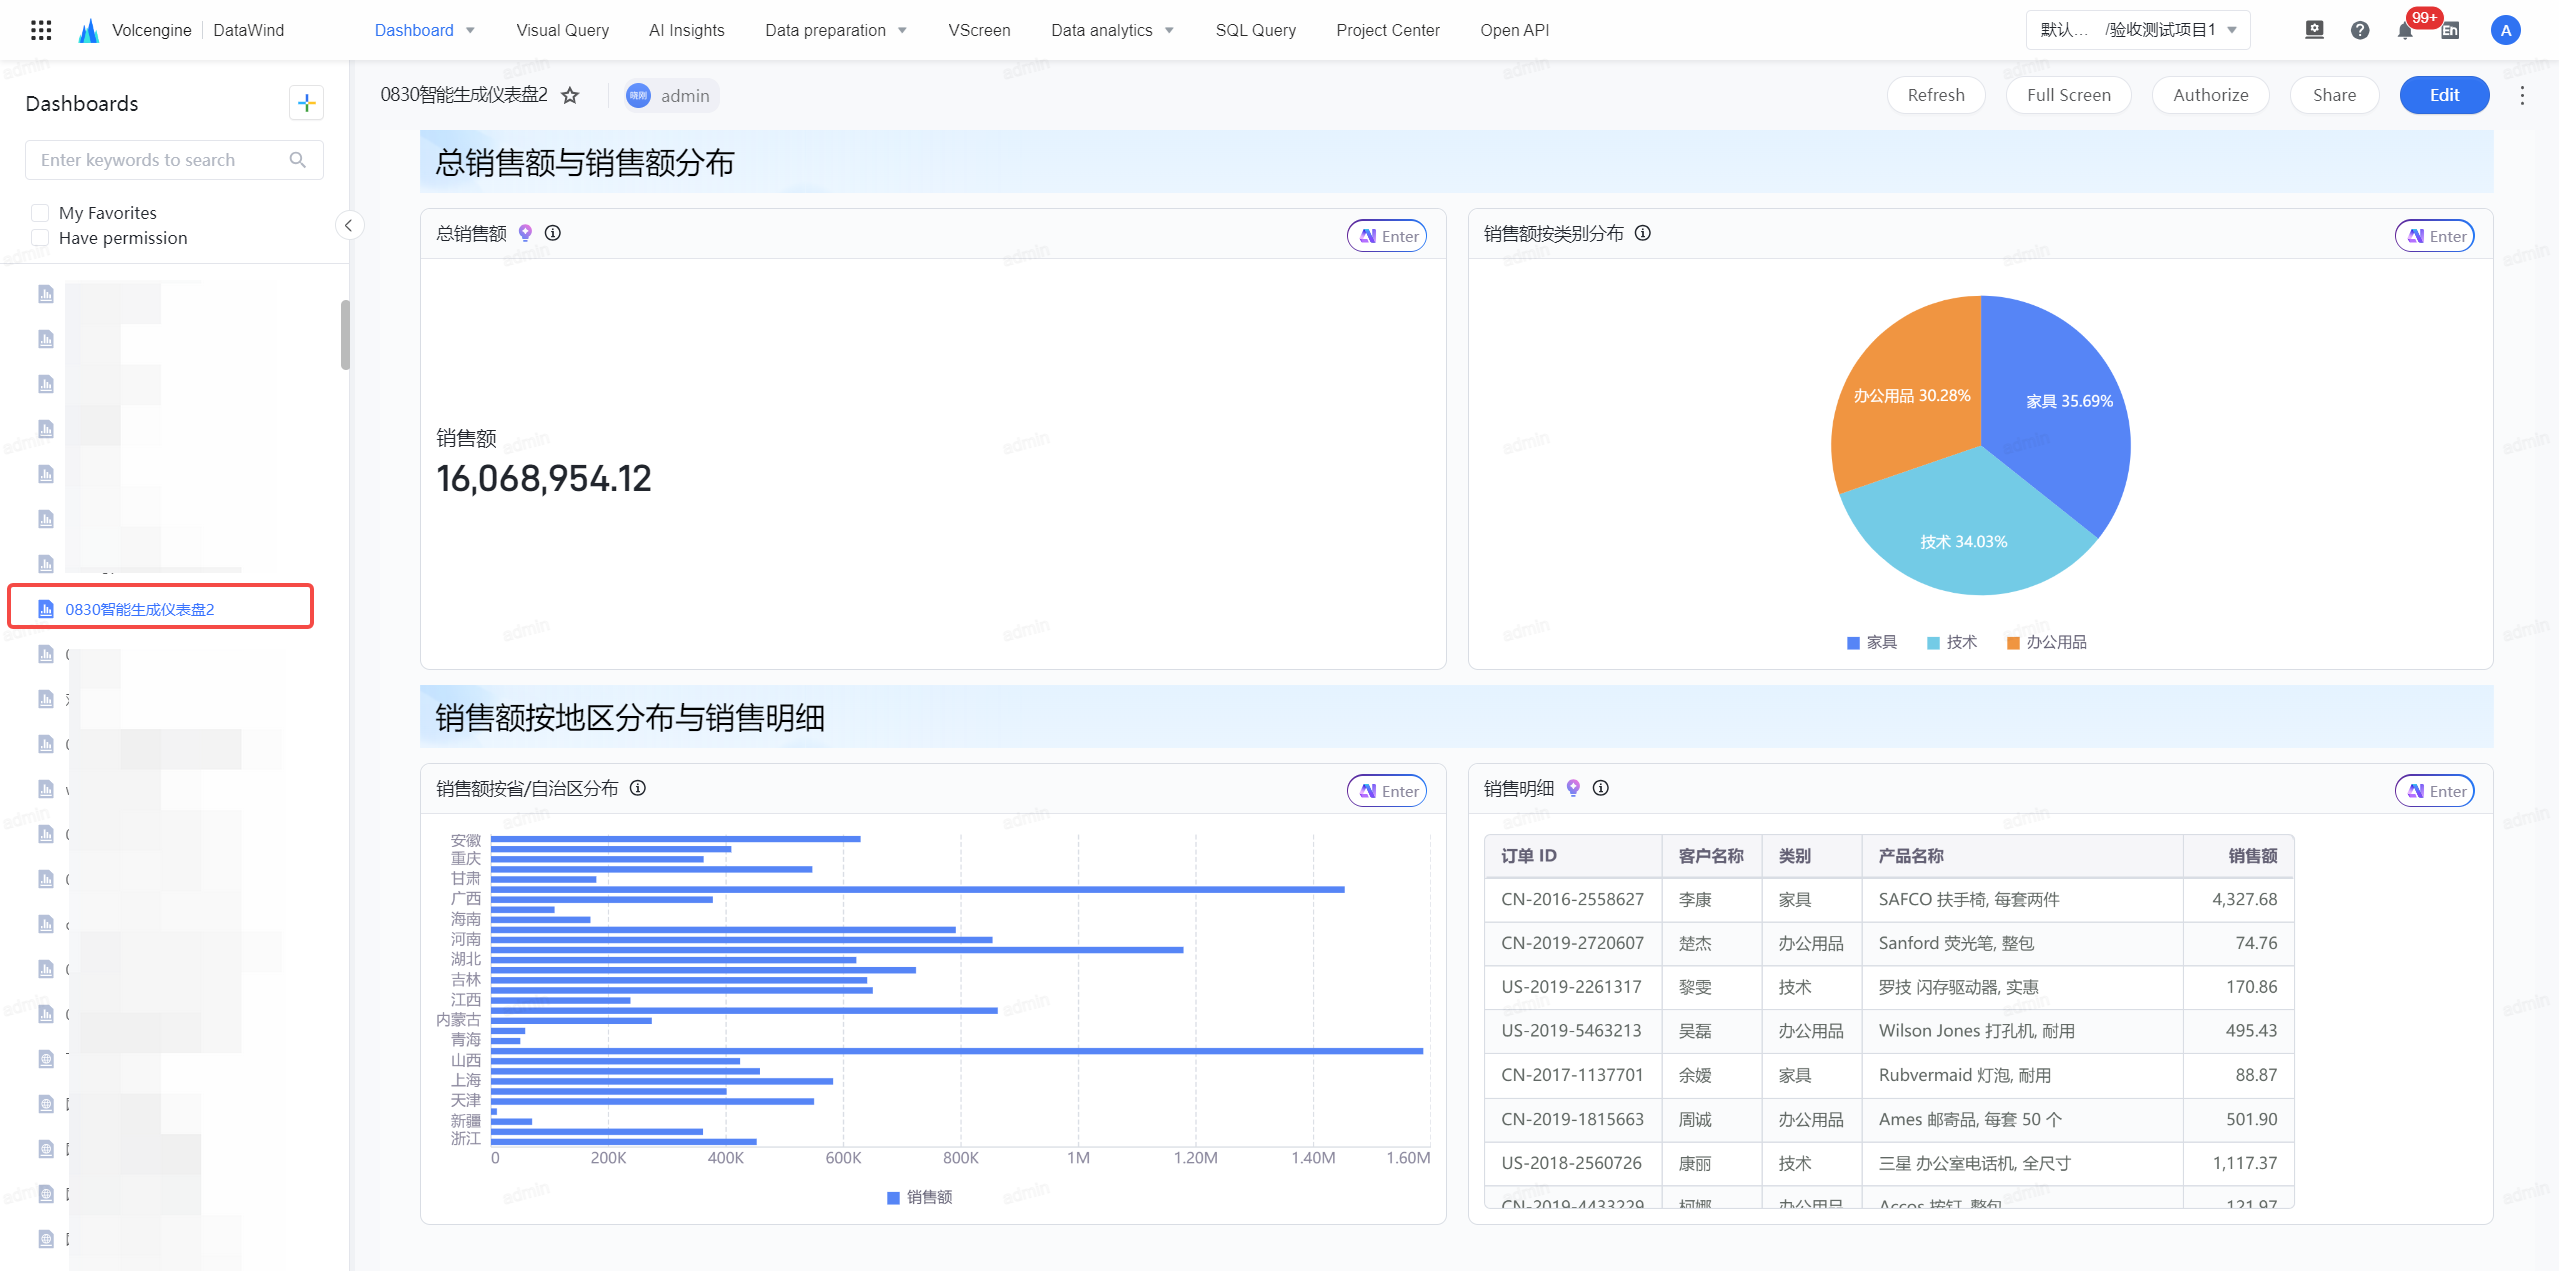
Task: Click the Authorize button
Action: coord(2210,95)
